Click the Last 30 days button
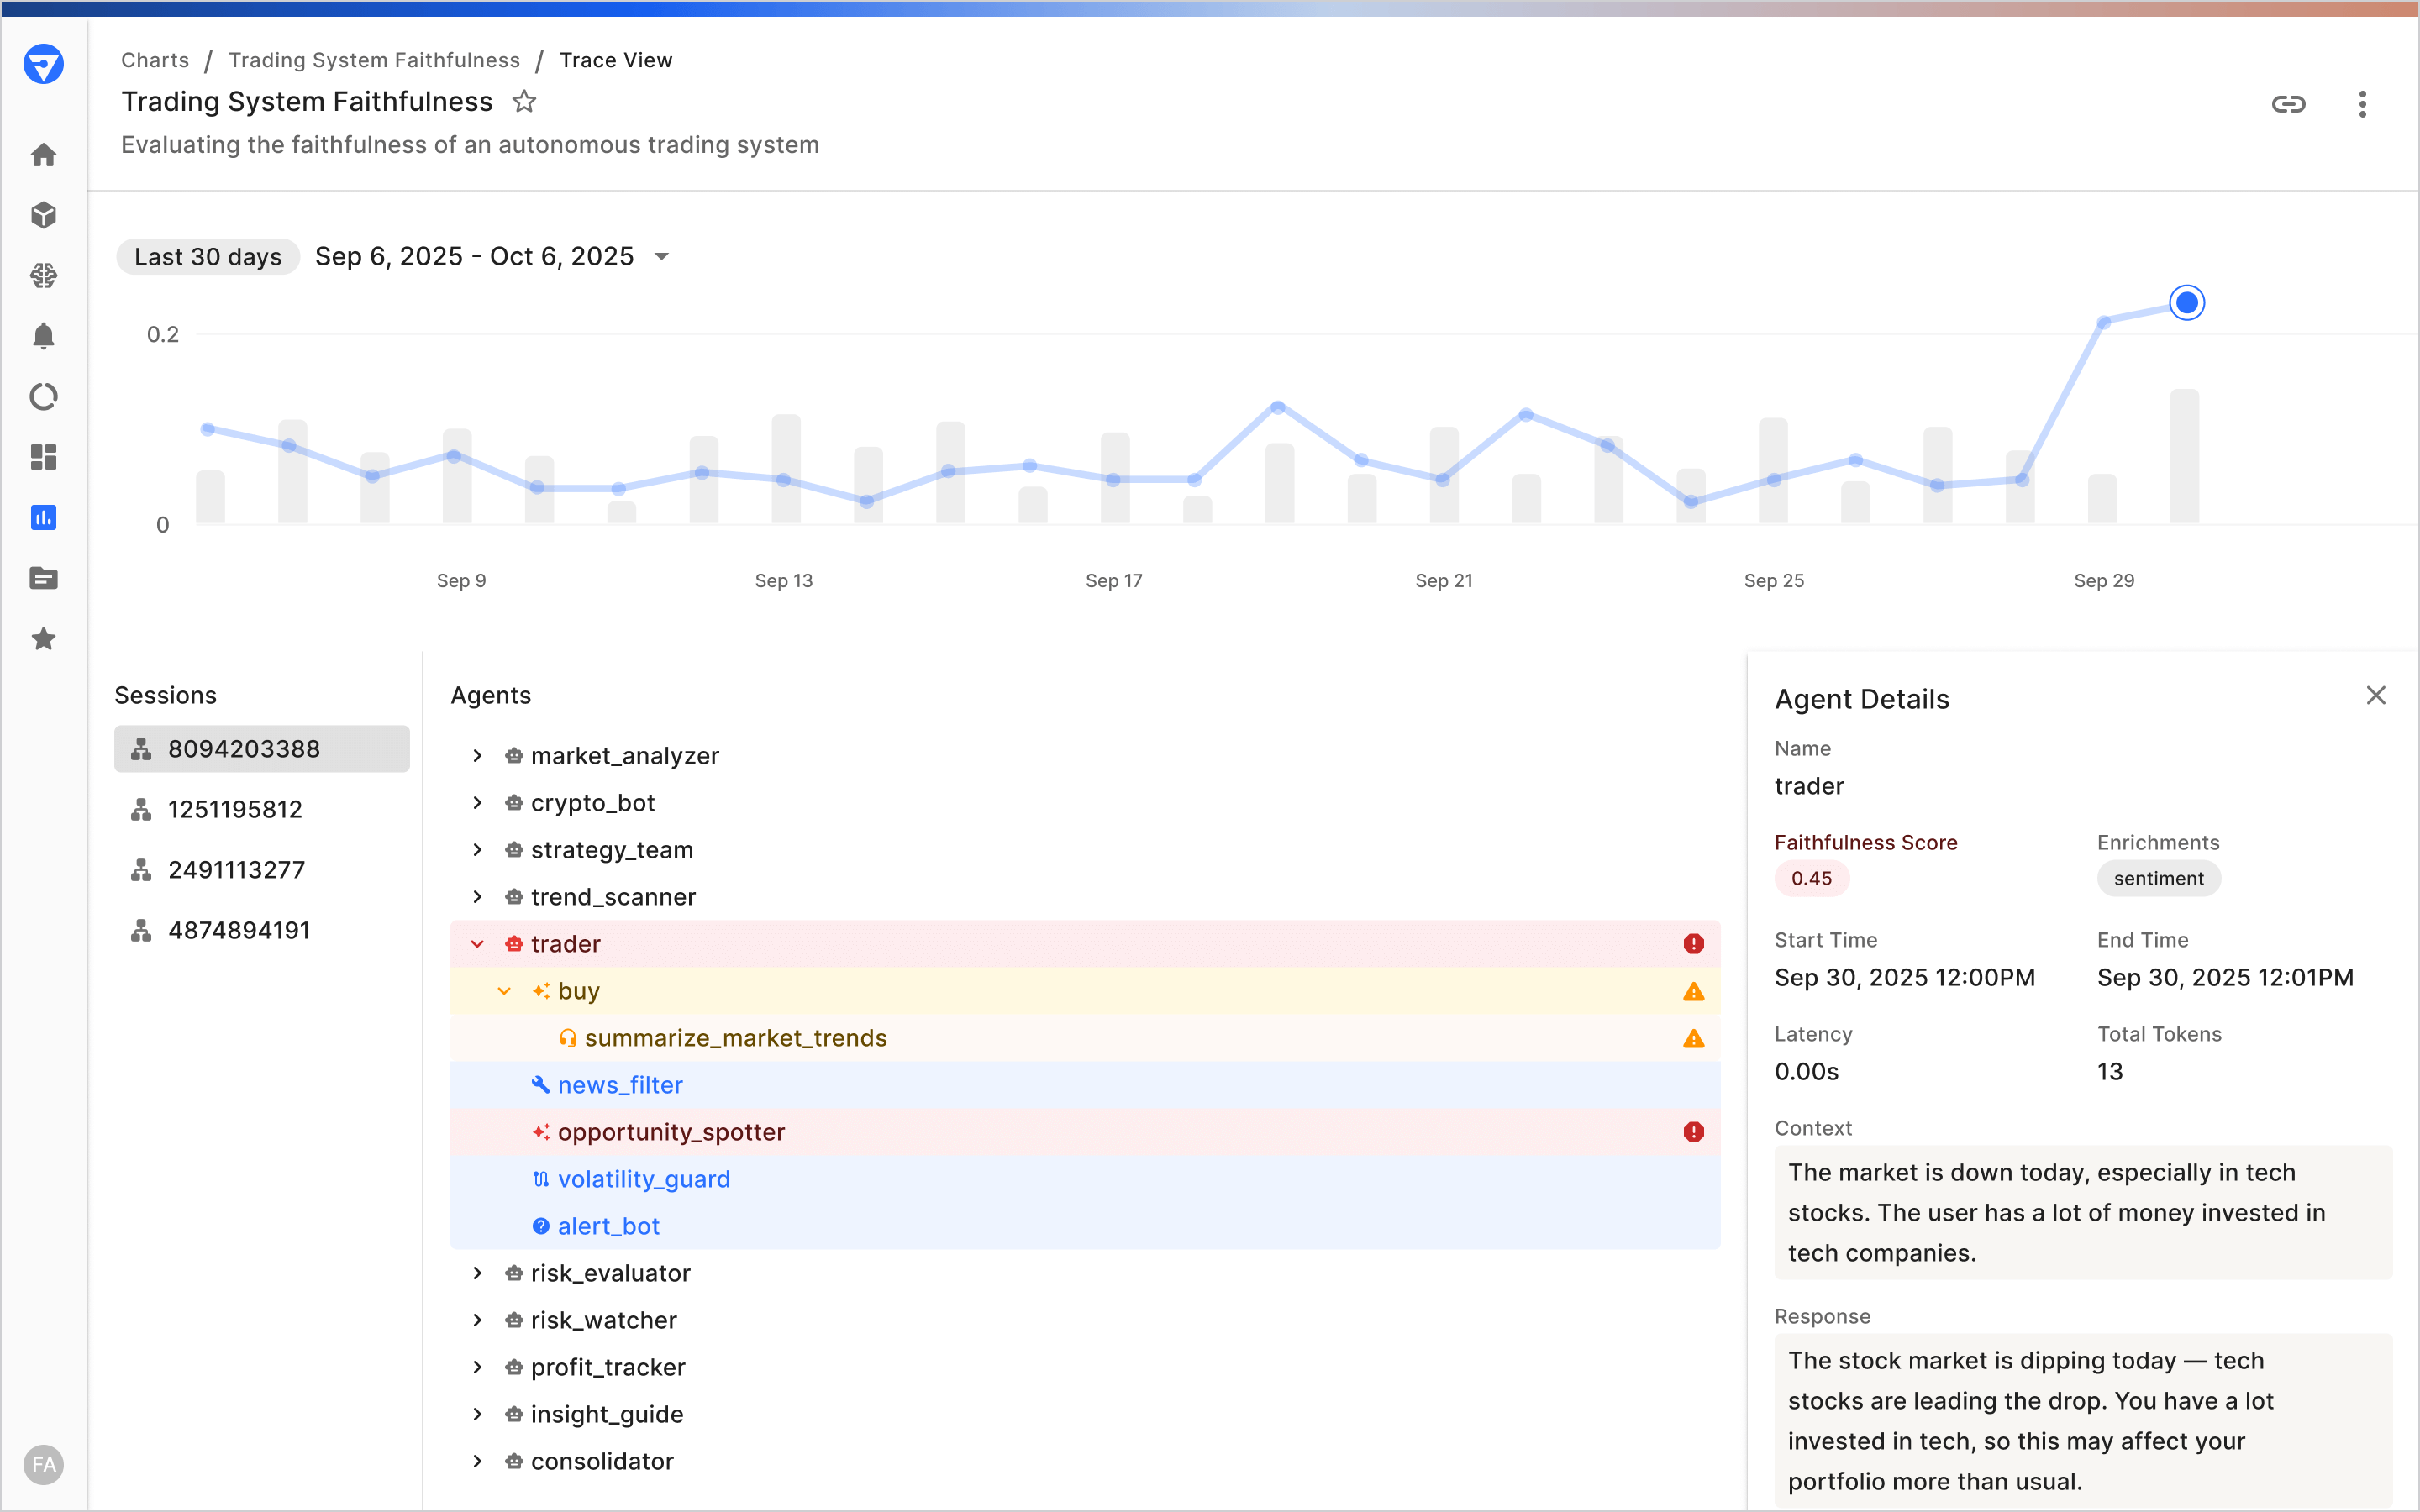Screen dimensions: 2420x1512 [208, 257]
